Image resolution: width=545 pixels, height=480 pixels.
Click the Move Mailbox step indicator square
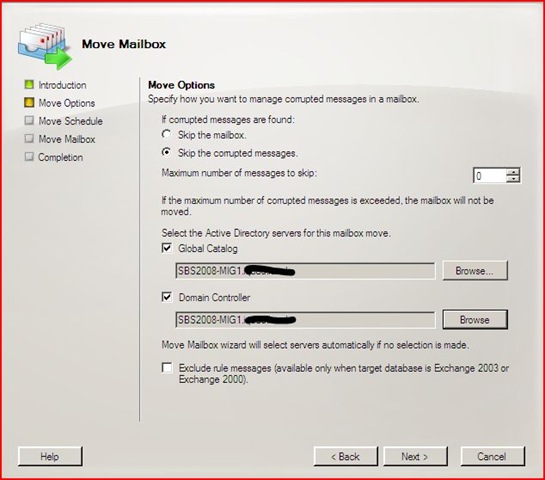click(29, 139)
